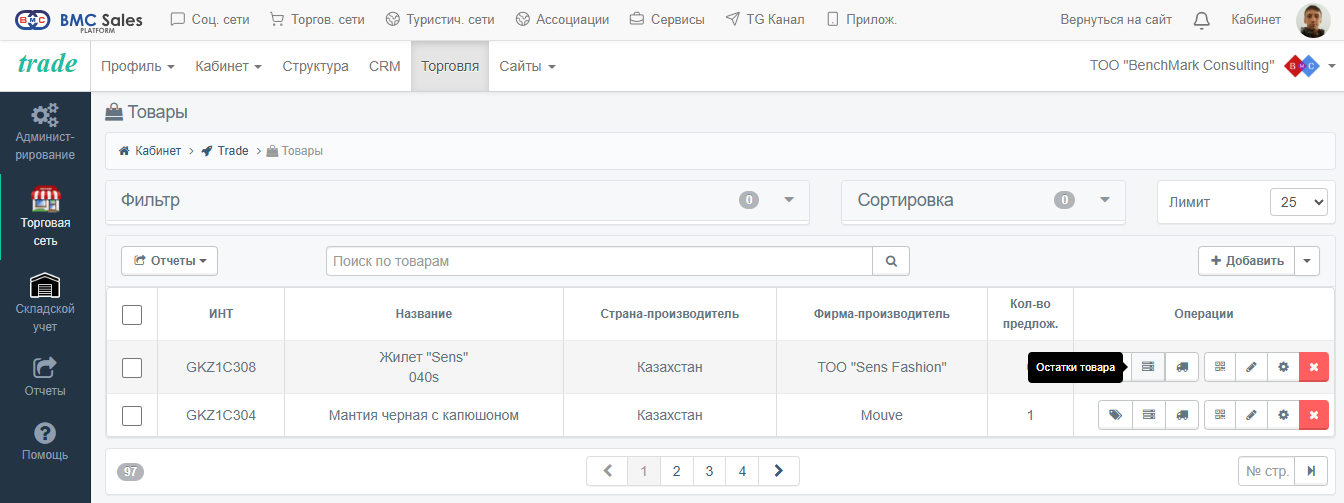This screenshot has width=1344, height=503.
Task: Open company switcher dropdown by BenchMark Consulting
Action: click(1332, 67)
